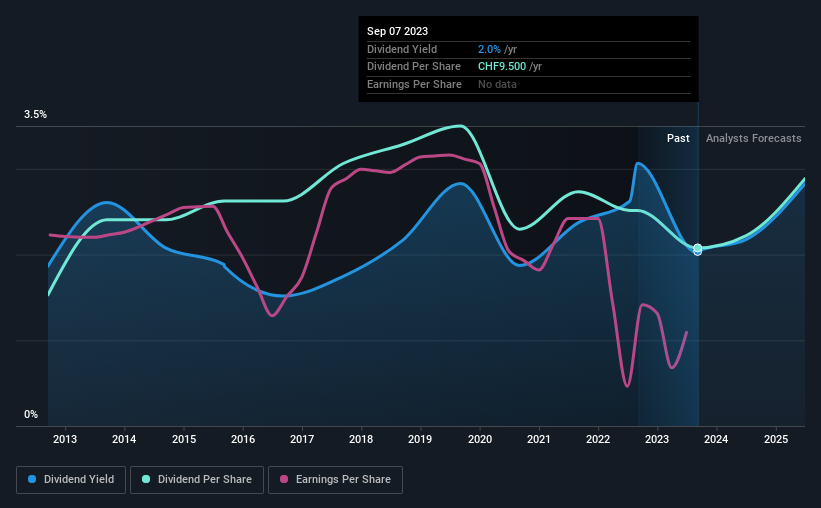
Task: Select the 2017 x-axis label
Action: click(302, 439)
